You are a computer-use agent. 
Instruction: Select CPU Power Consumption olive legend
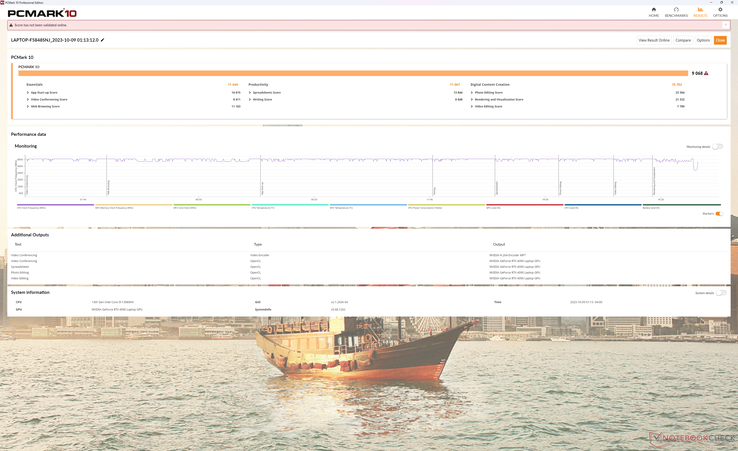[446, 206]
